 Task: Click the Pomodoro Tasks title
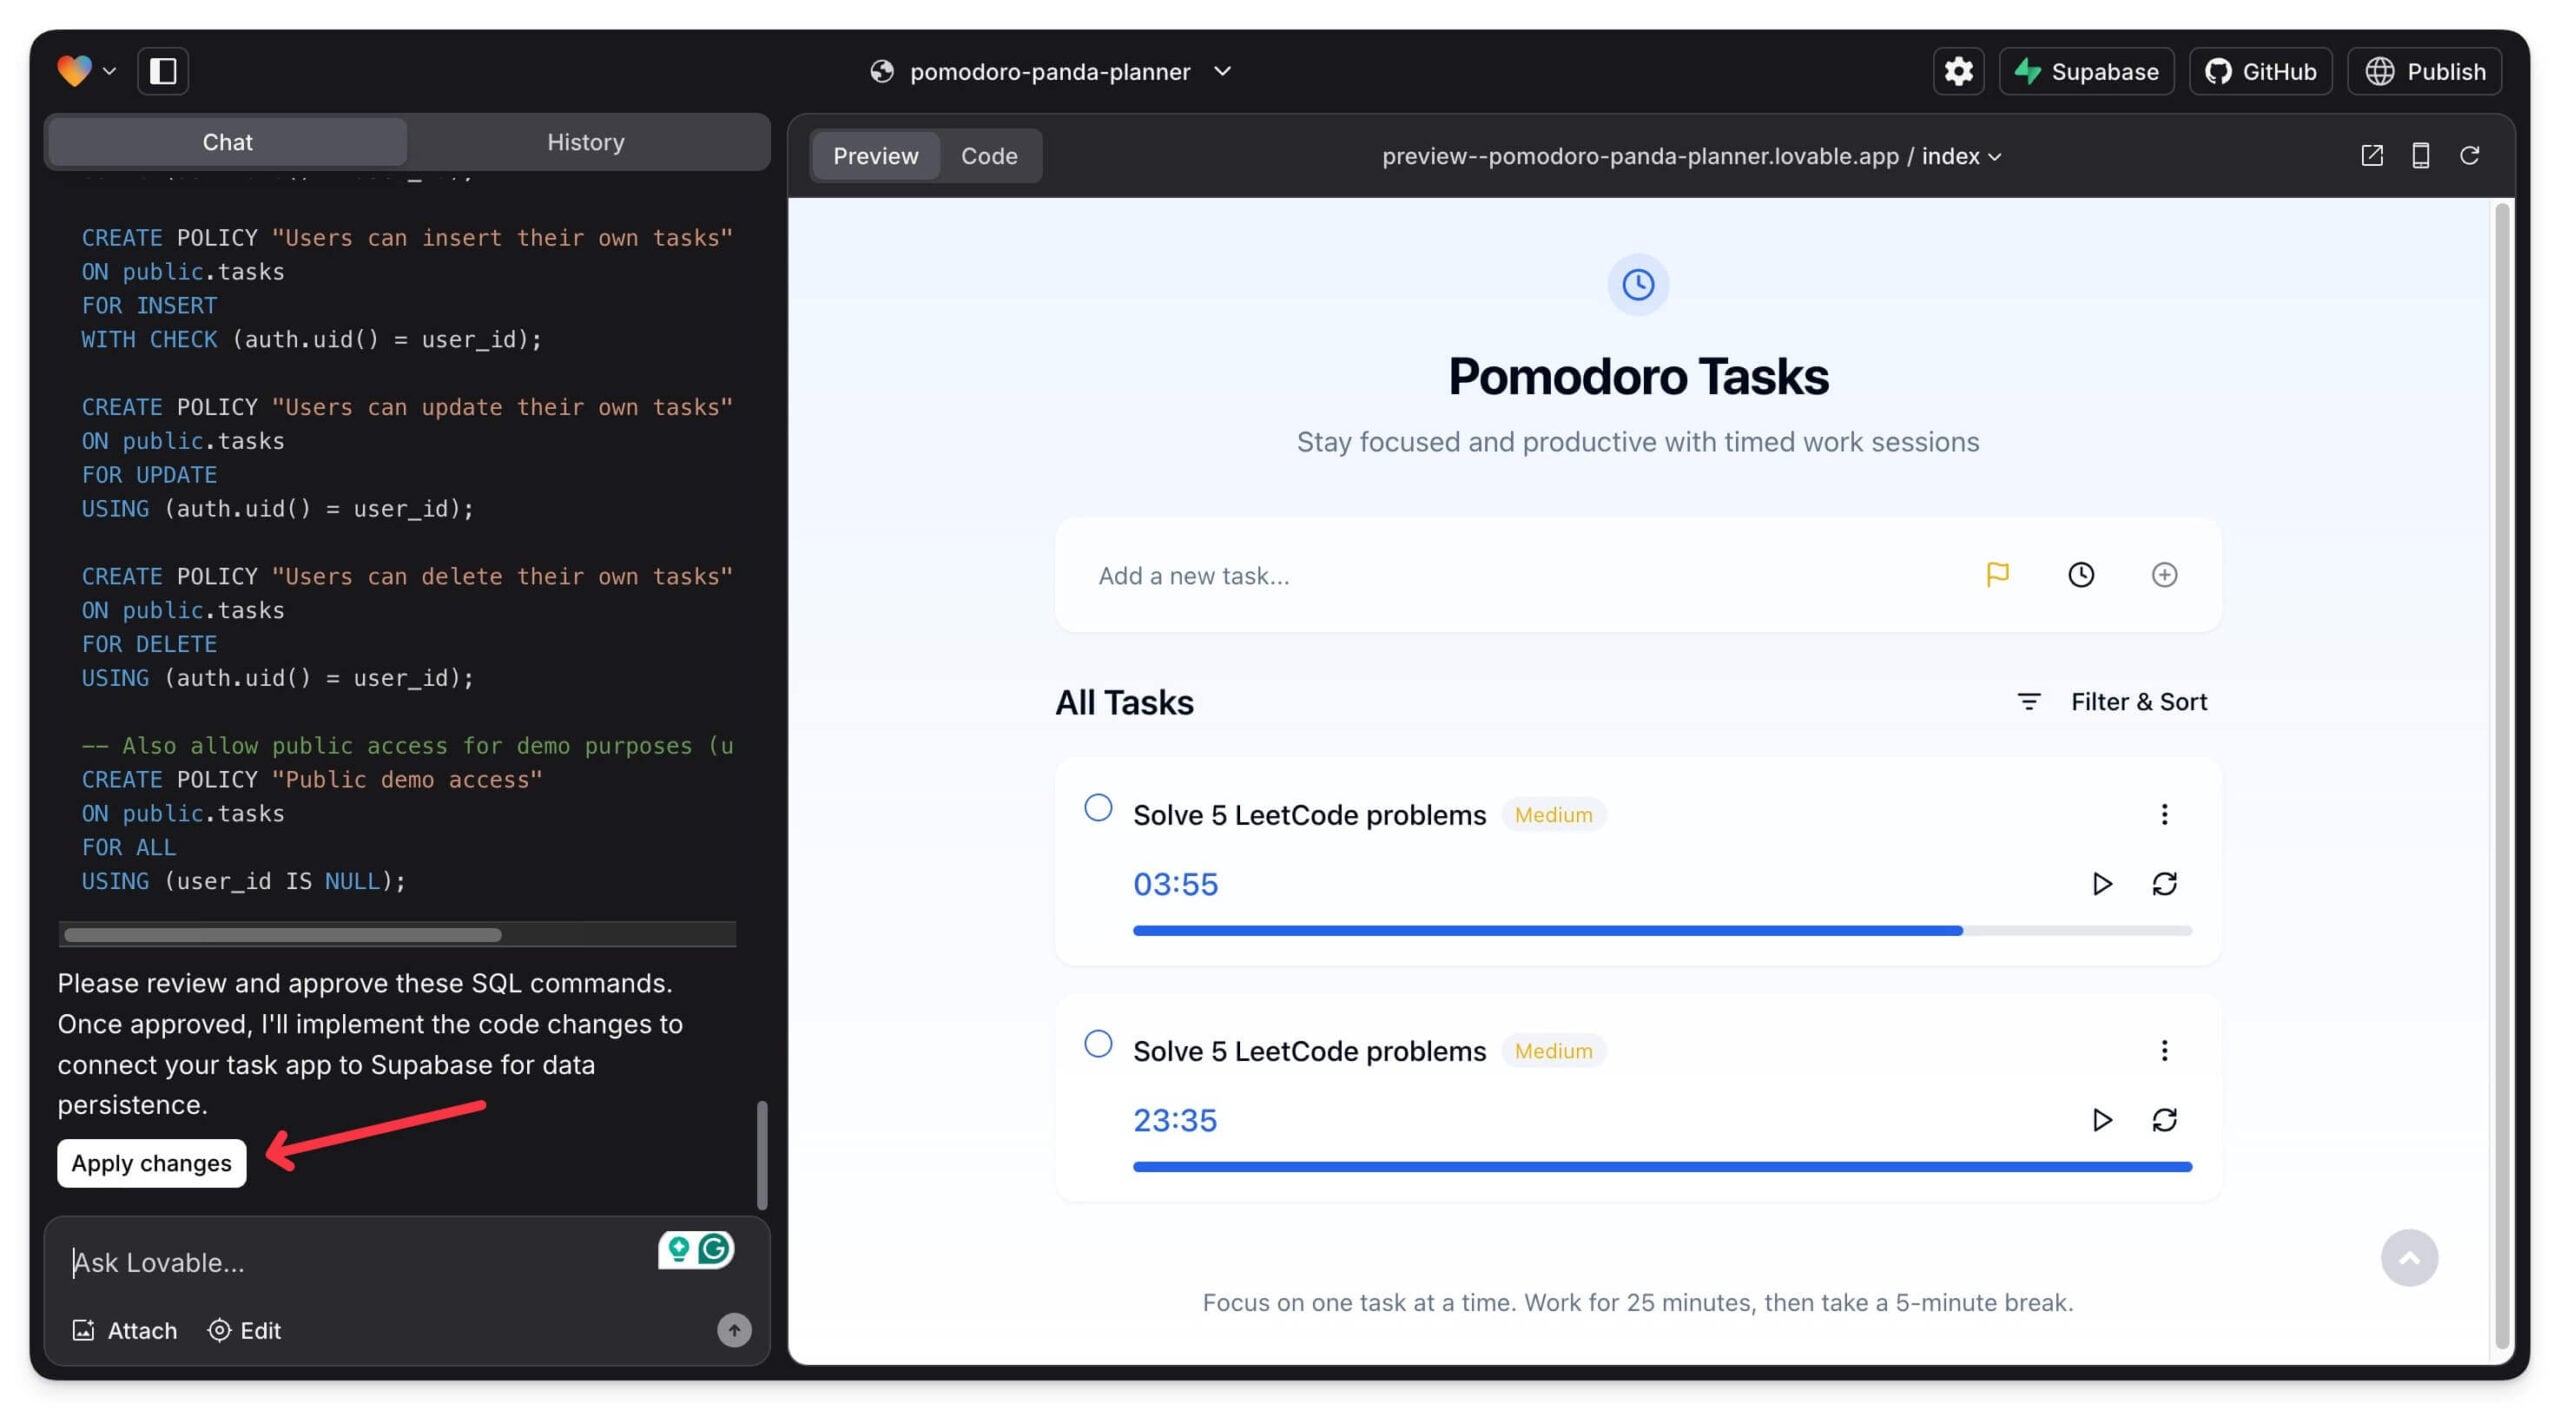tap(1638, 377)
